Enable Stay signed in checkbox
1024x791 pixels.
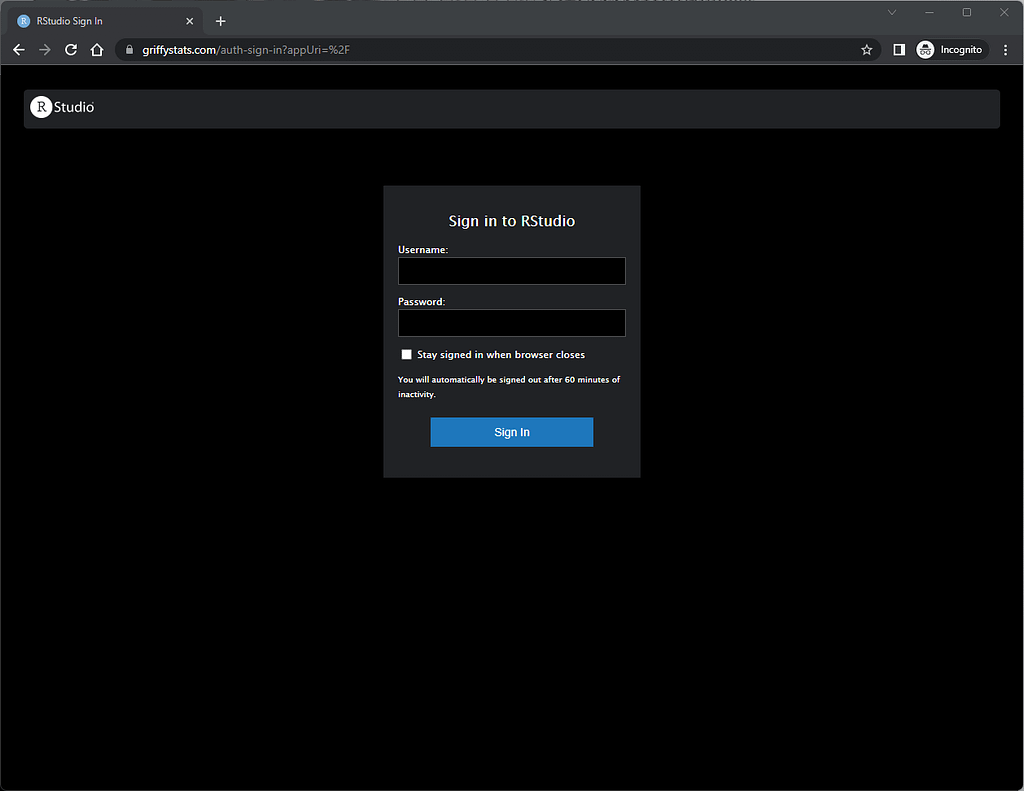(406, 355)
